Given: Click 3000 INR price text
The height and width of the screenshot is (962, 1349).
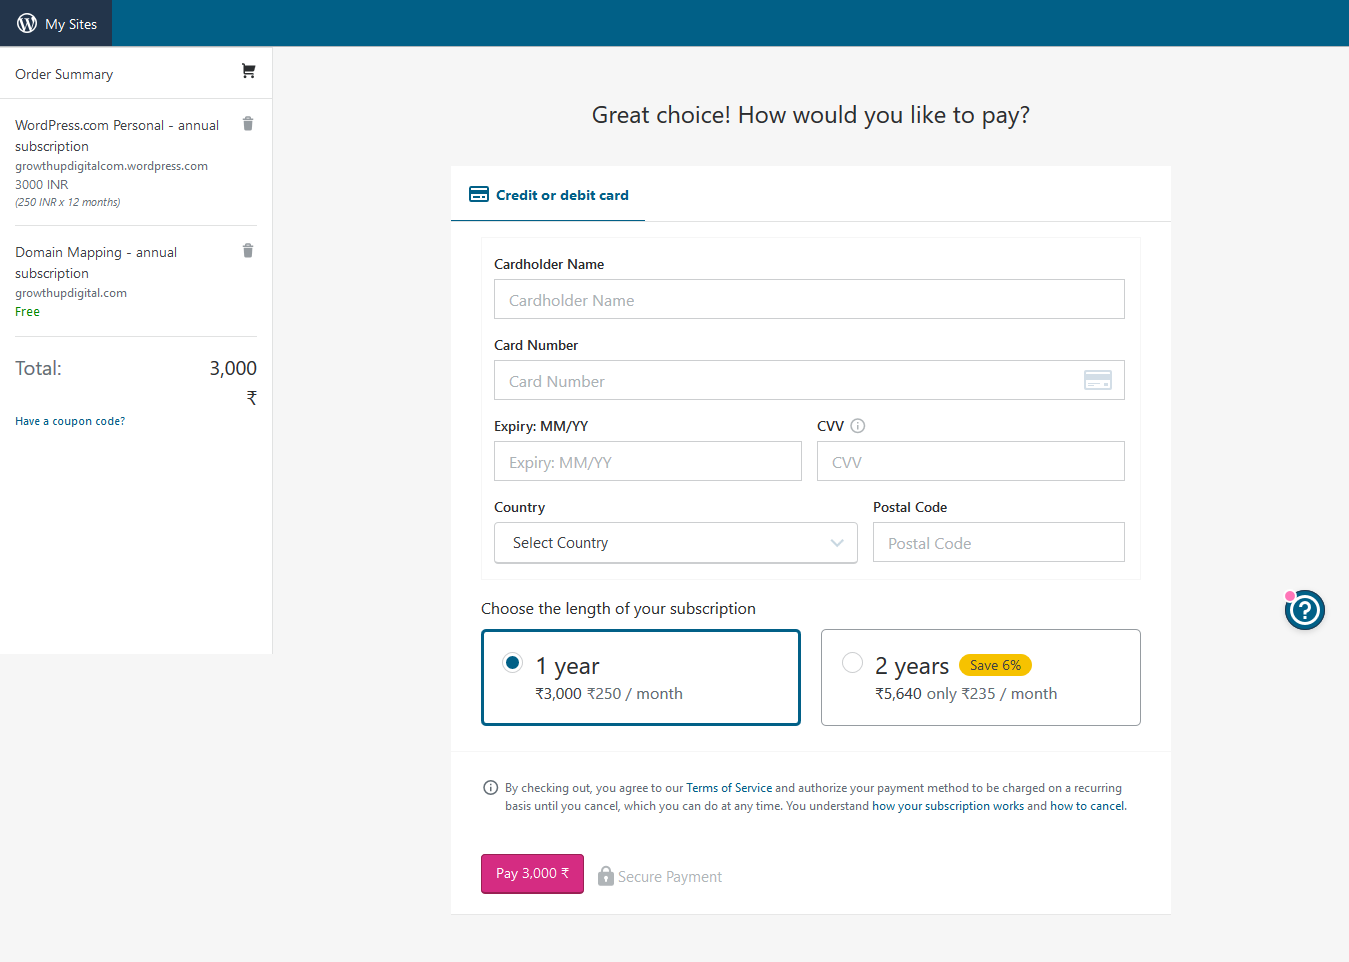Looking at the screenshot, I should tap(42, 185).
